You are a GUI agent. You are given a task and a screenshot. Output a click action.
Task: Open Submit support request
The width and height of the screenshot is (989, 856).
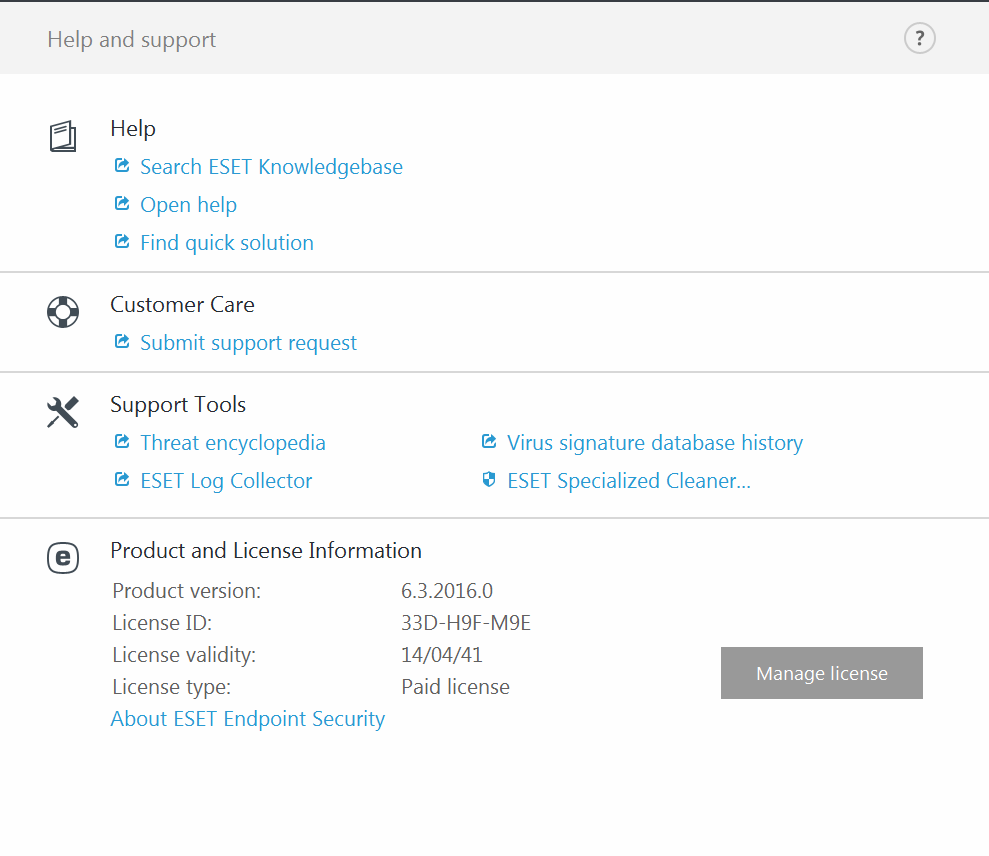click(x=248, y=343)
